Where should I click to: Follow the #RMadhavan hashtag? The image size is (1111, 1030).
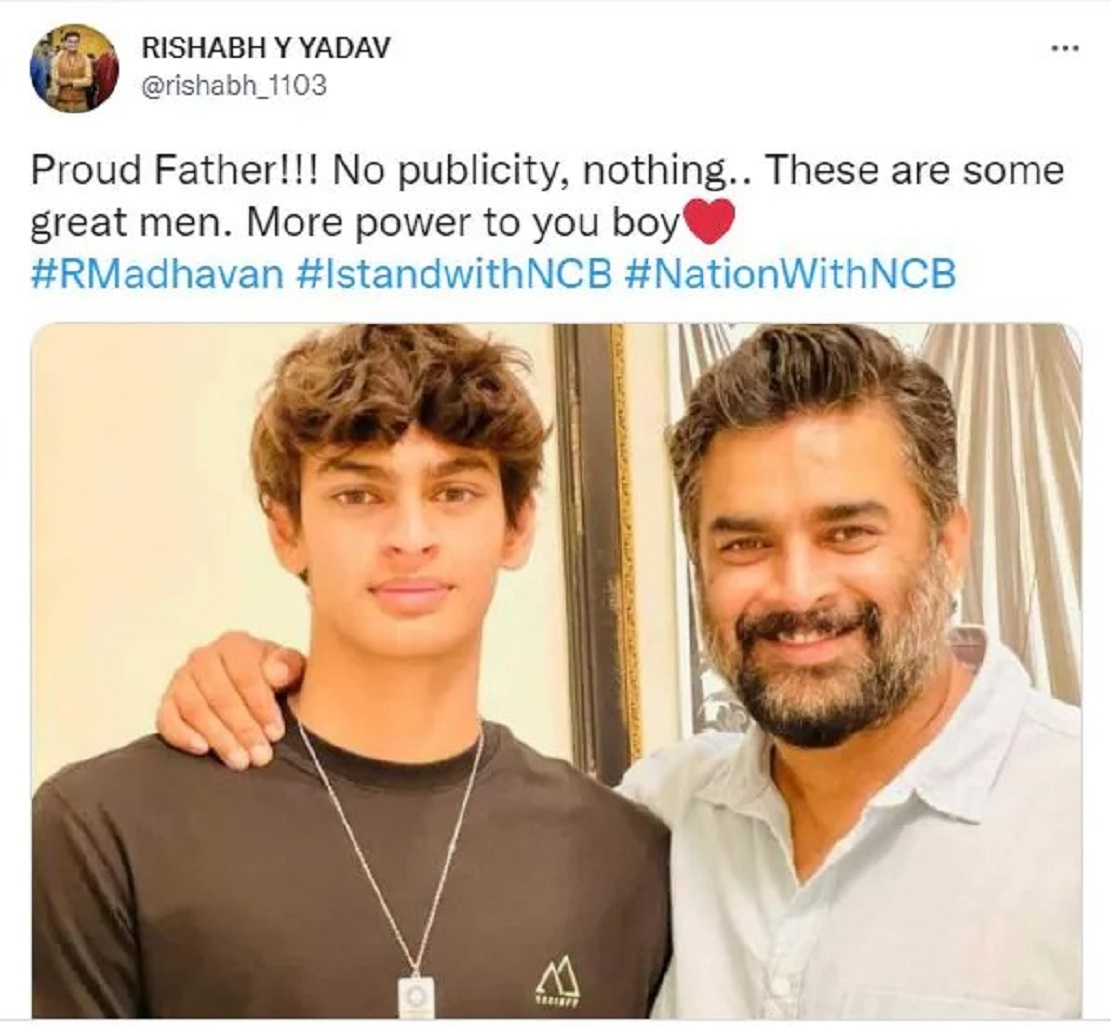[157, 274]
